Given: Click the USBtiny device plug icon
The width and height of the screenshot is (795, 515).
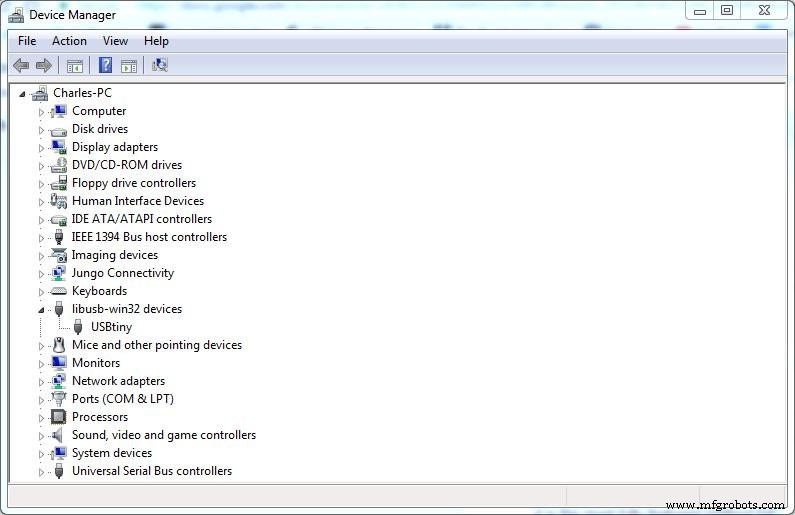Looking at the screenshot, I should [x=78, y=327].
